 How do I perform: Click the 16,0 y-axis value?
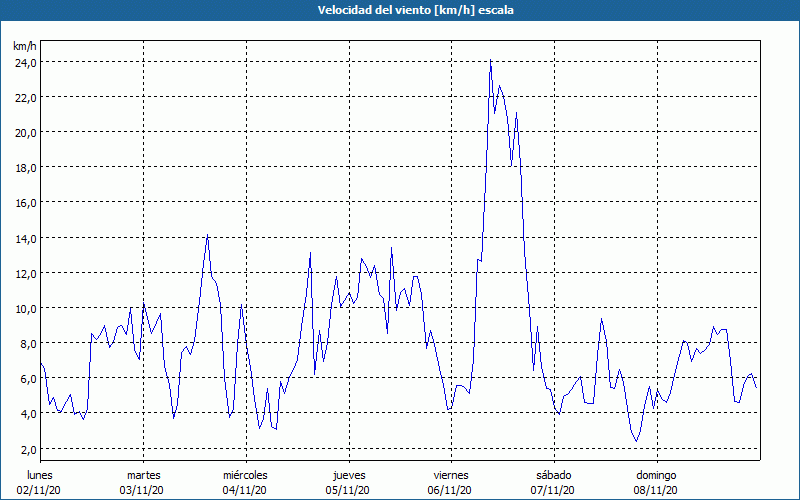tap(26, 203)
